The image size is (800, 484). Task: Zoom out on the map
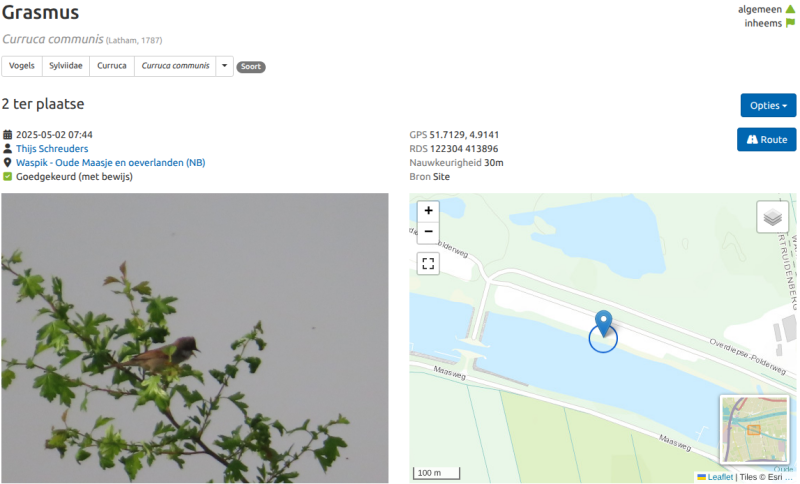pos(428,232)
